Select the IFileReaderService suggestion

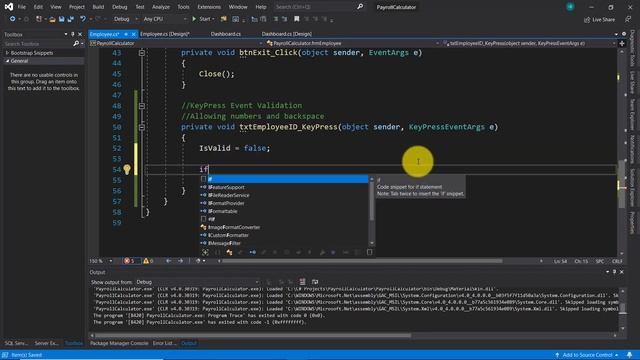pyautogui.click(x=284, y=195)
